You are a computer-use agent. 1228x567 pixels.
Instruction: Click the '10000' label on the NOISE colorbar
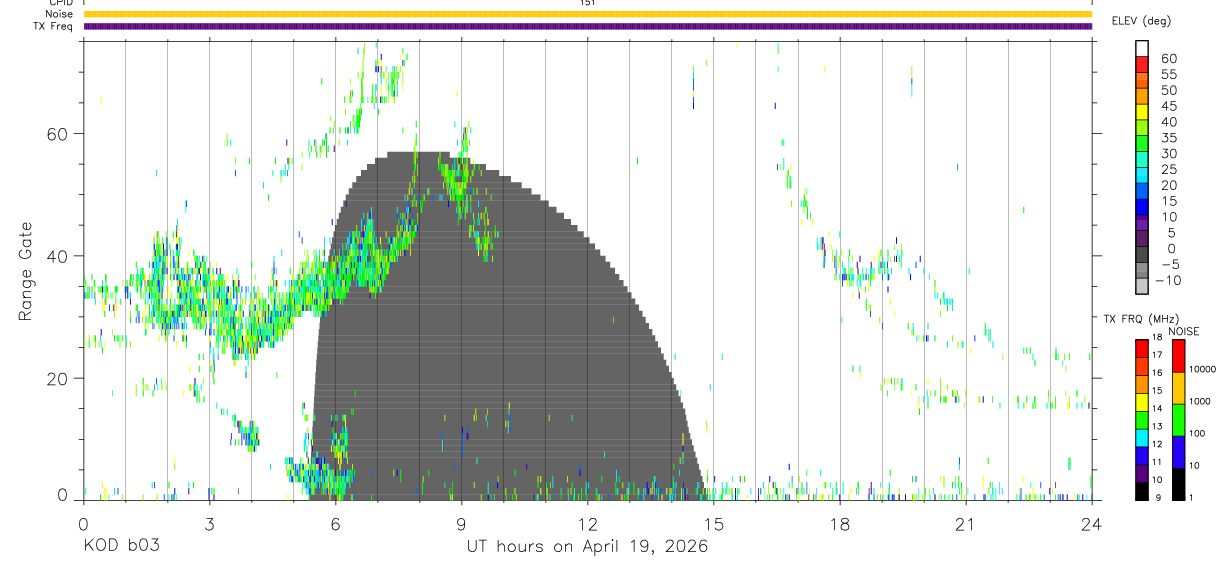pos(1202,369)
